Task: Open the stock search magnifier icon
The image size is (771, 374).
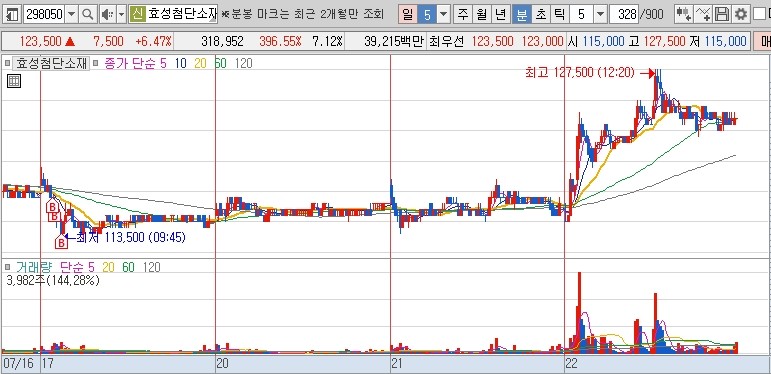Action: tap(88, 15)
